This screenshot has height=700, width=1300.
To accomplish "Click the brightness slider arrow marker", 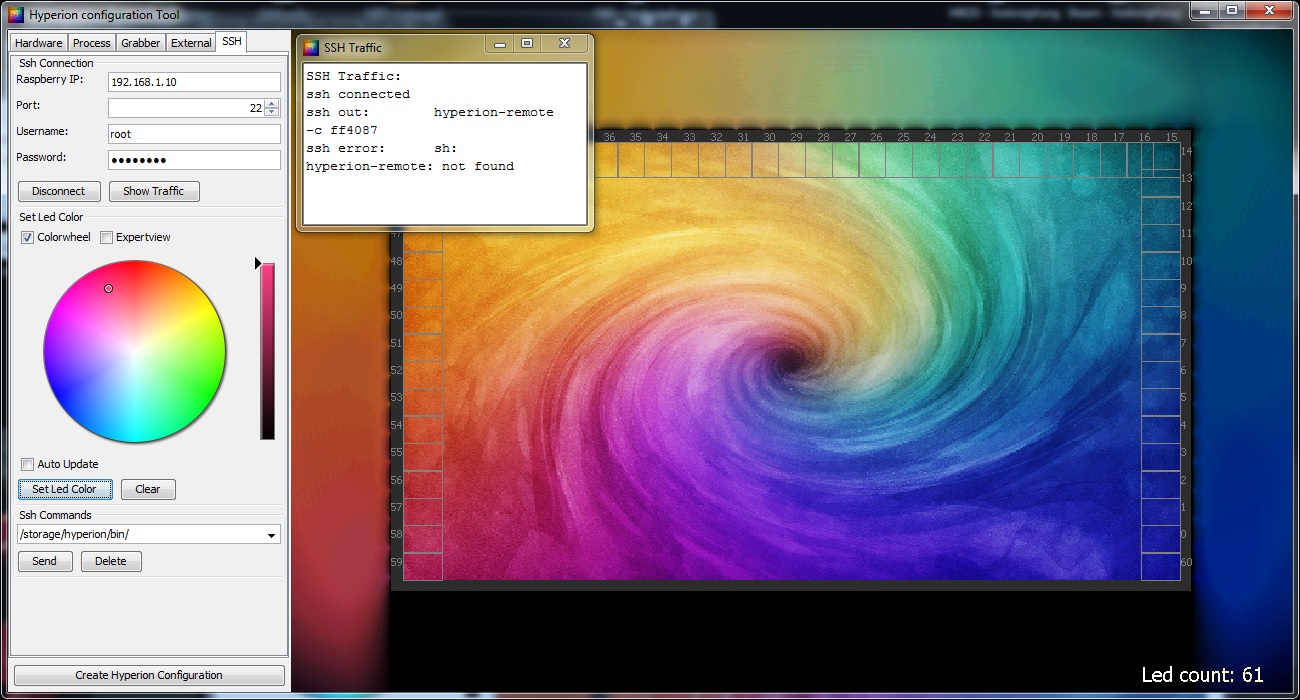I will [257, 264].
